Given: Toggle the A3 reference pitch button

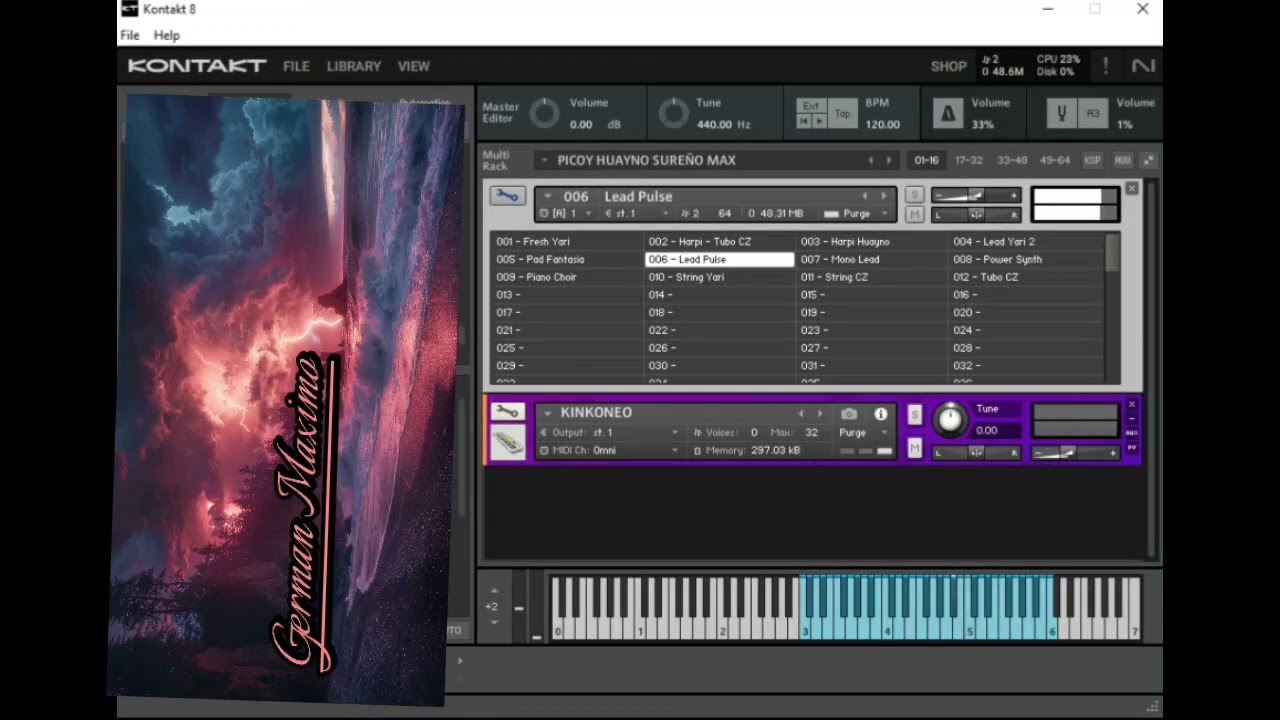Looking at the screenshot, I should 1094,114.
